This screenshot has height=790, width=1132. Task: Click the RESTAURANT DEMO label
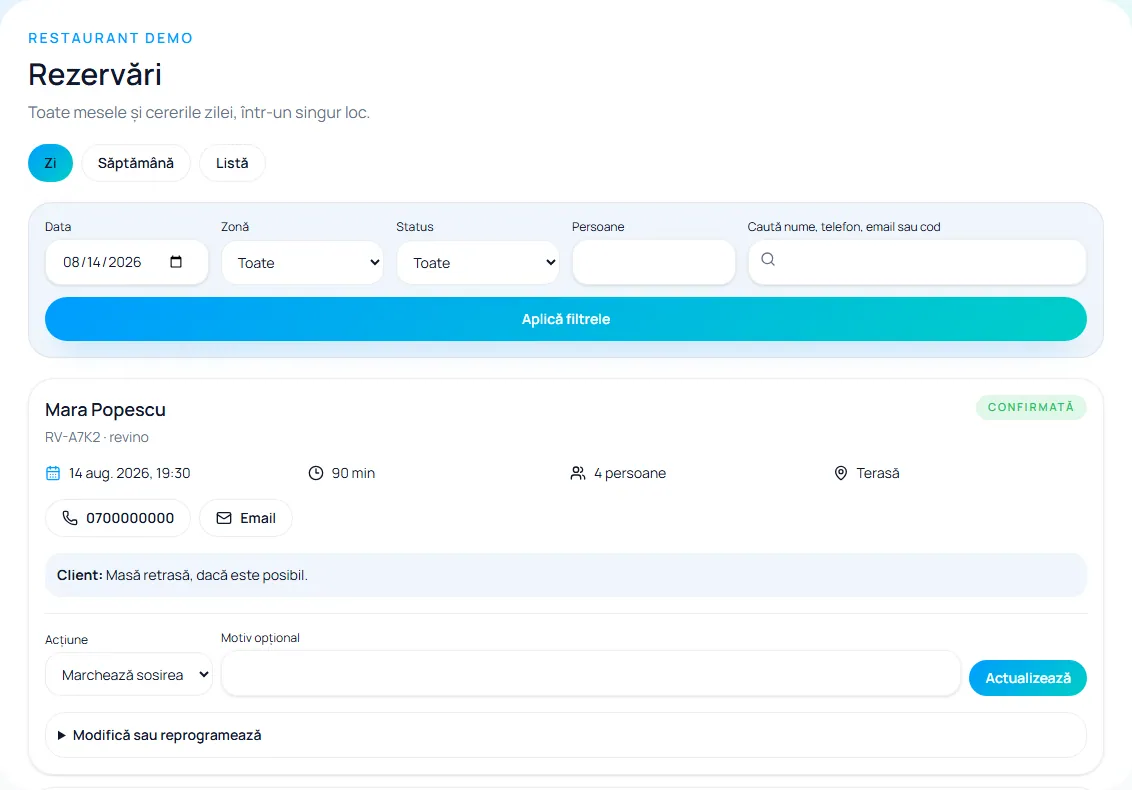(x=110, y=38)
